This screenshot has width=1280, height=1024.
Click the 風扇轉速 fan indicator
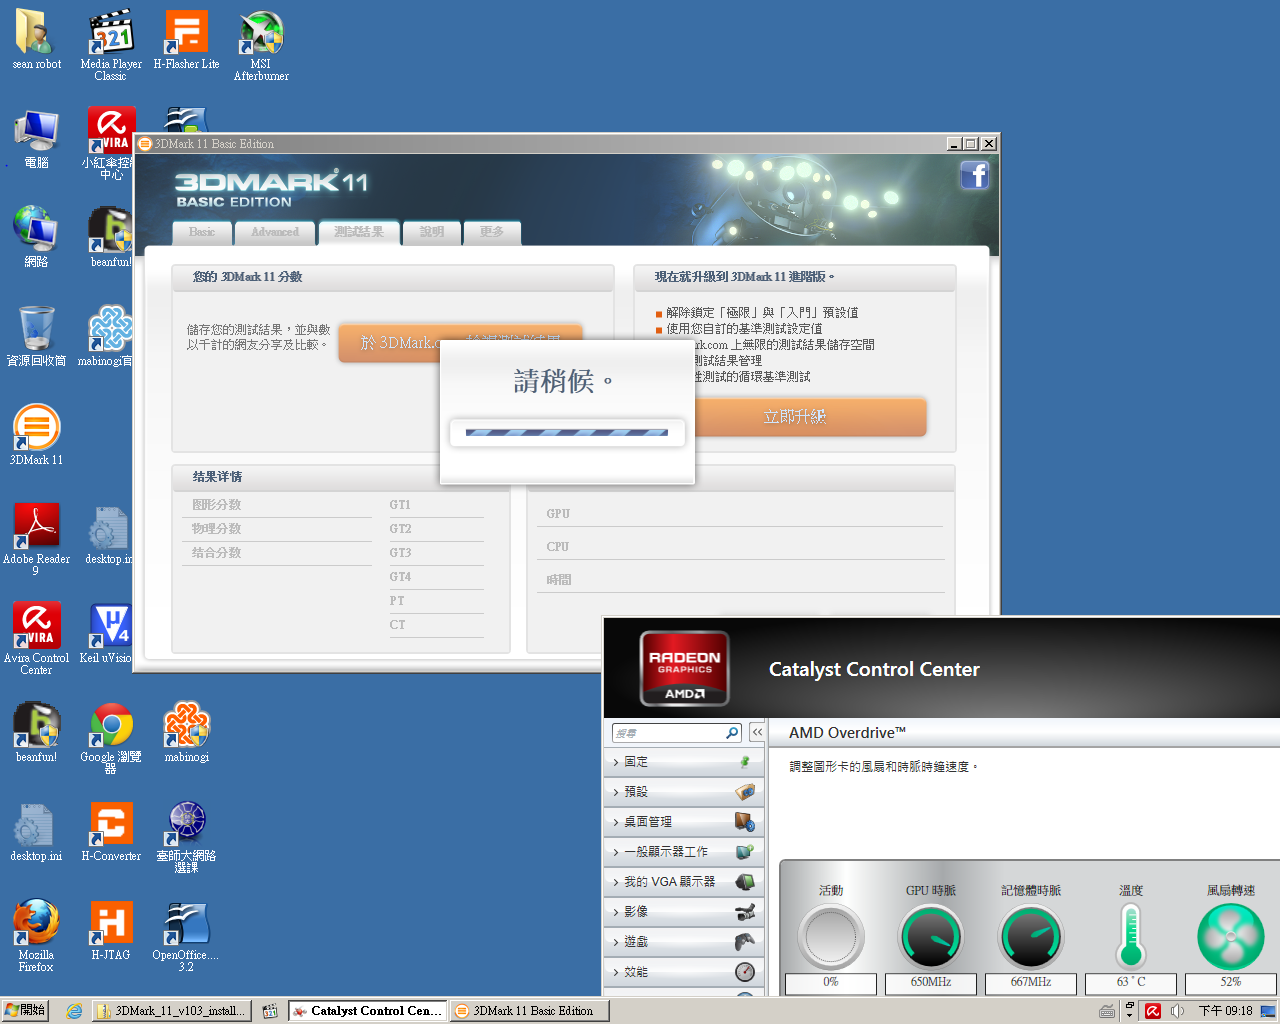click(x=1231, y=937)
